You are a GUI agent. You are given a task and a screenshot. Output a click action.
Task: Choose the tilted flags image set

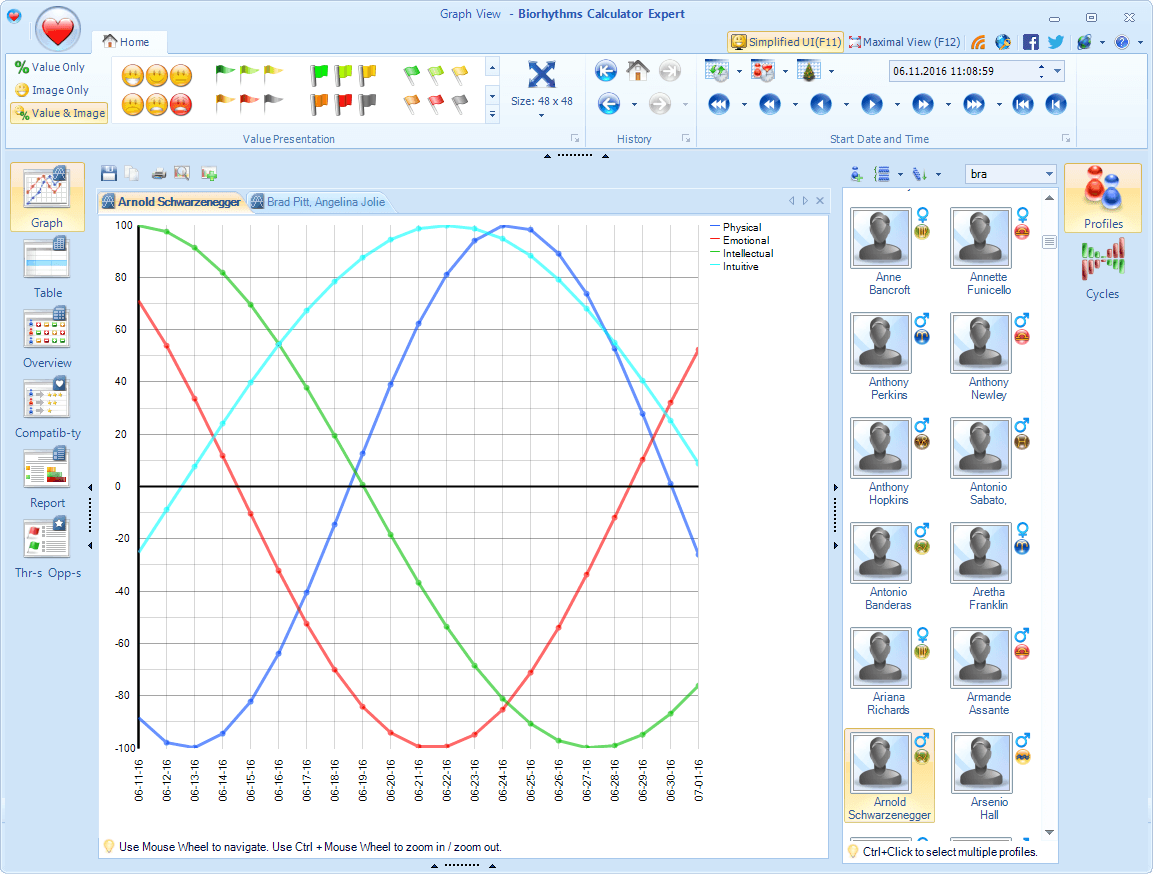[x=436, y=90]
